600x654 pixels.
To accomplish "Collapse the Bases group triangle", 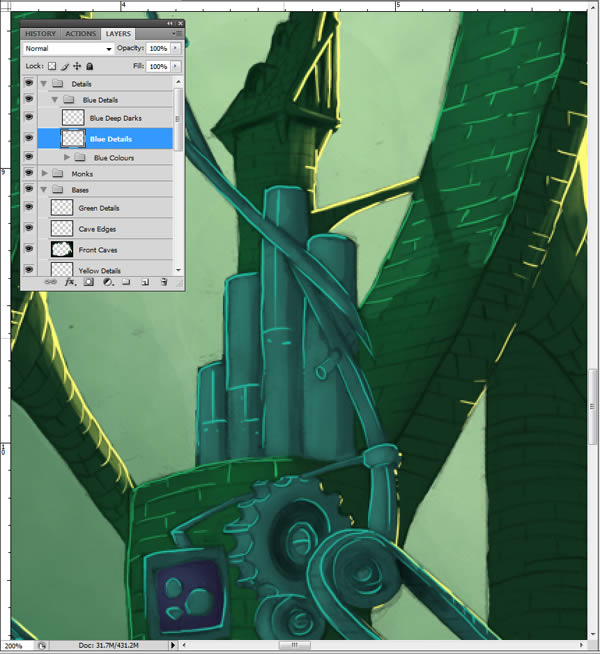I will coord(44,190).
